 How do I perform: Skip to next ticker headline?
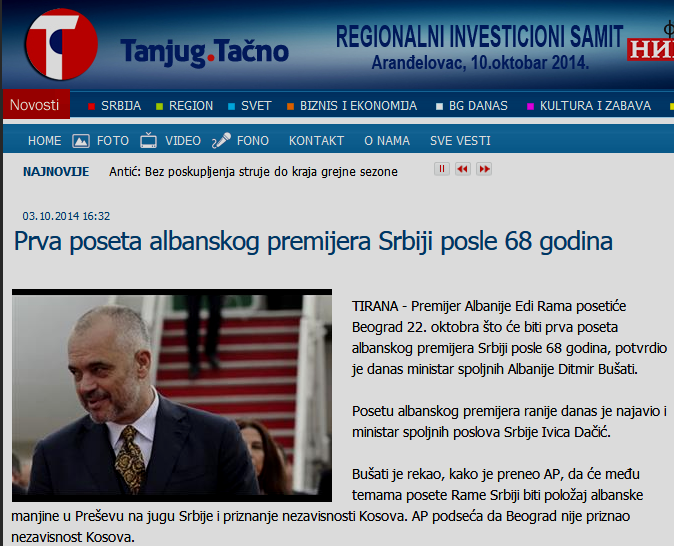point(484,170)
